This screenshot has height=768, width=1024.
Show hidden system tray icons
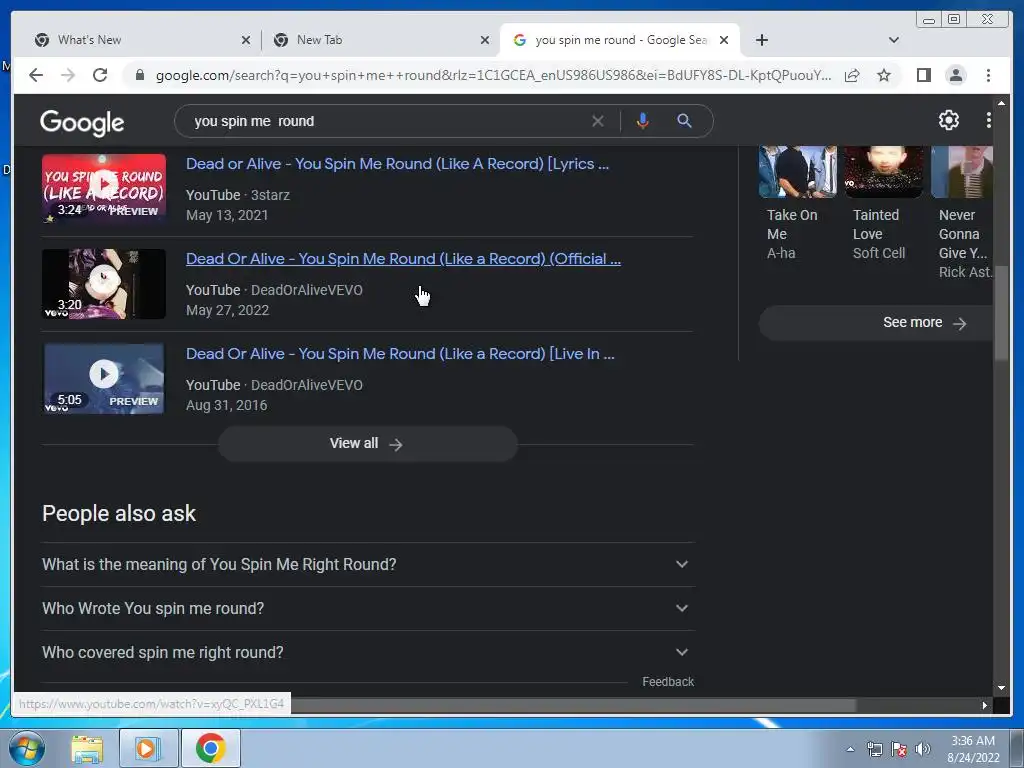[x=850, y=749]
